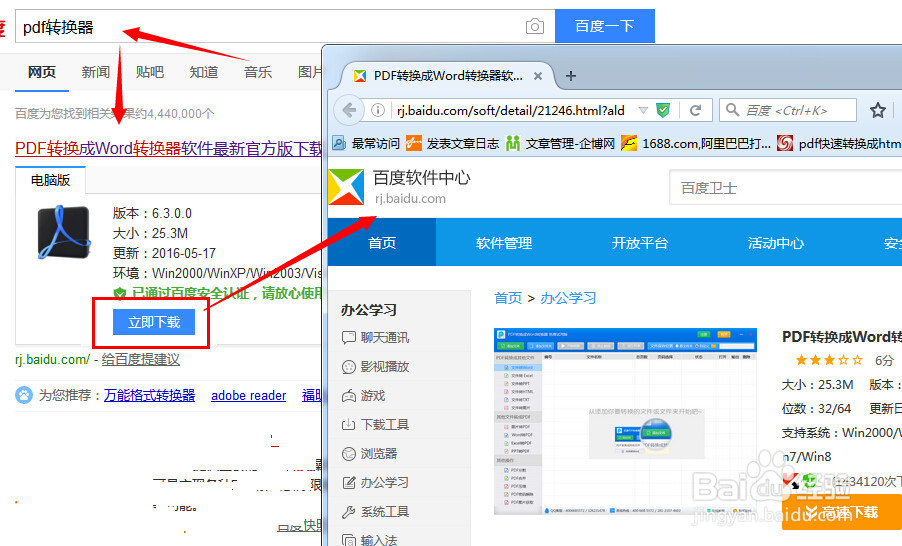Image resolution: width=902 pixels, height=546 pixels.
Task: Open the 给百度提建议 link
Action: (140, 360)
